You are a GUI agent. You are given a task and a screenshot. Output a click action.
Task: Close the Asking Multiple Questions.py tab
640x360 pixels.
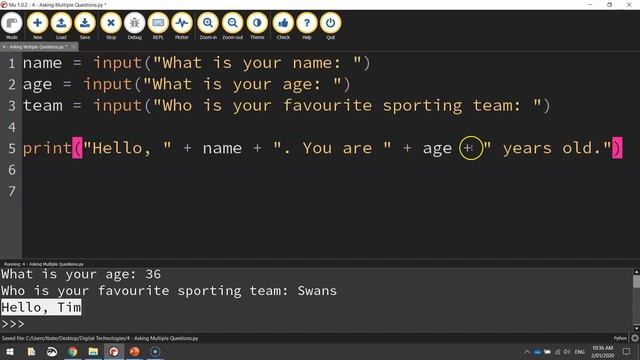point(74,47)
